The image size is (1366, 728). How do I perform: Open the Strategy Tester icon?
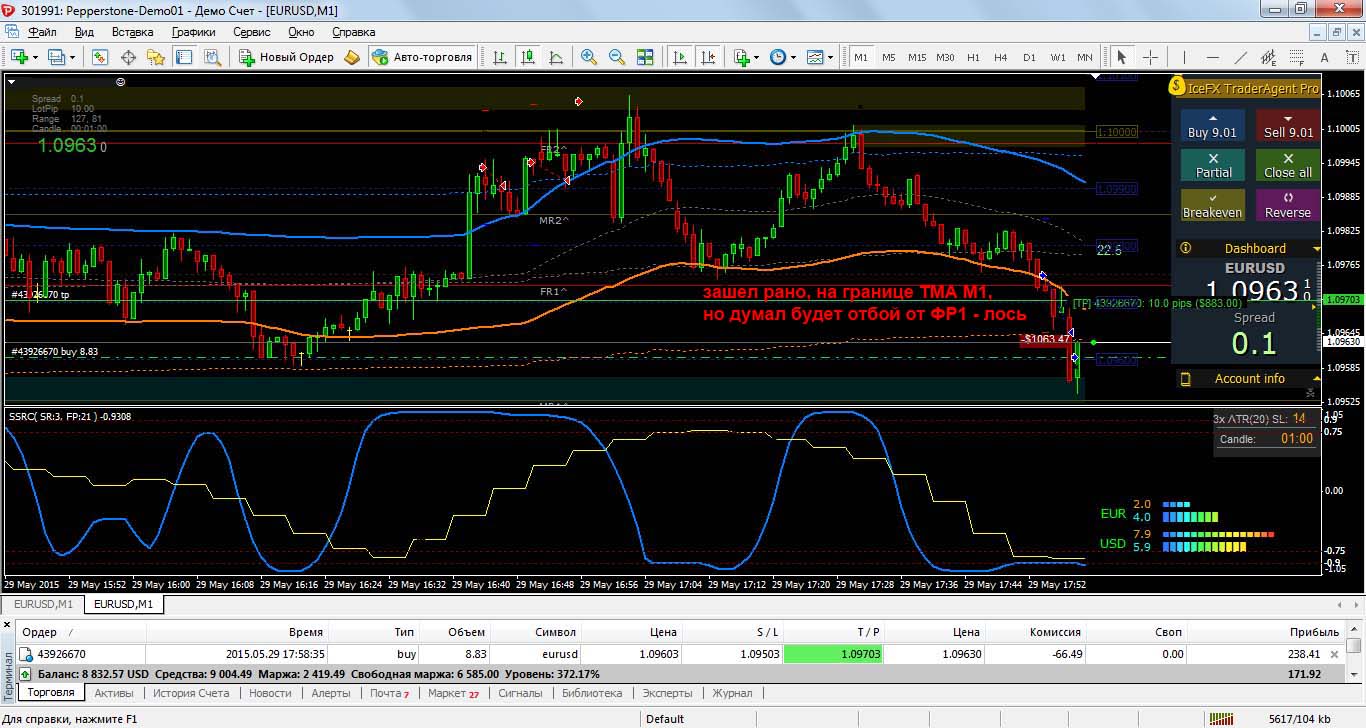(210, 57)
